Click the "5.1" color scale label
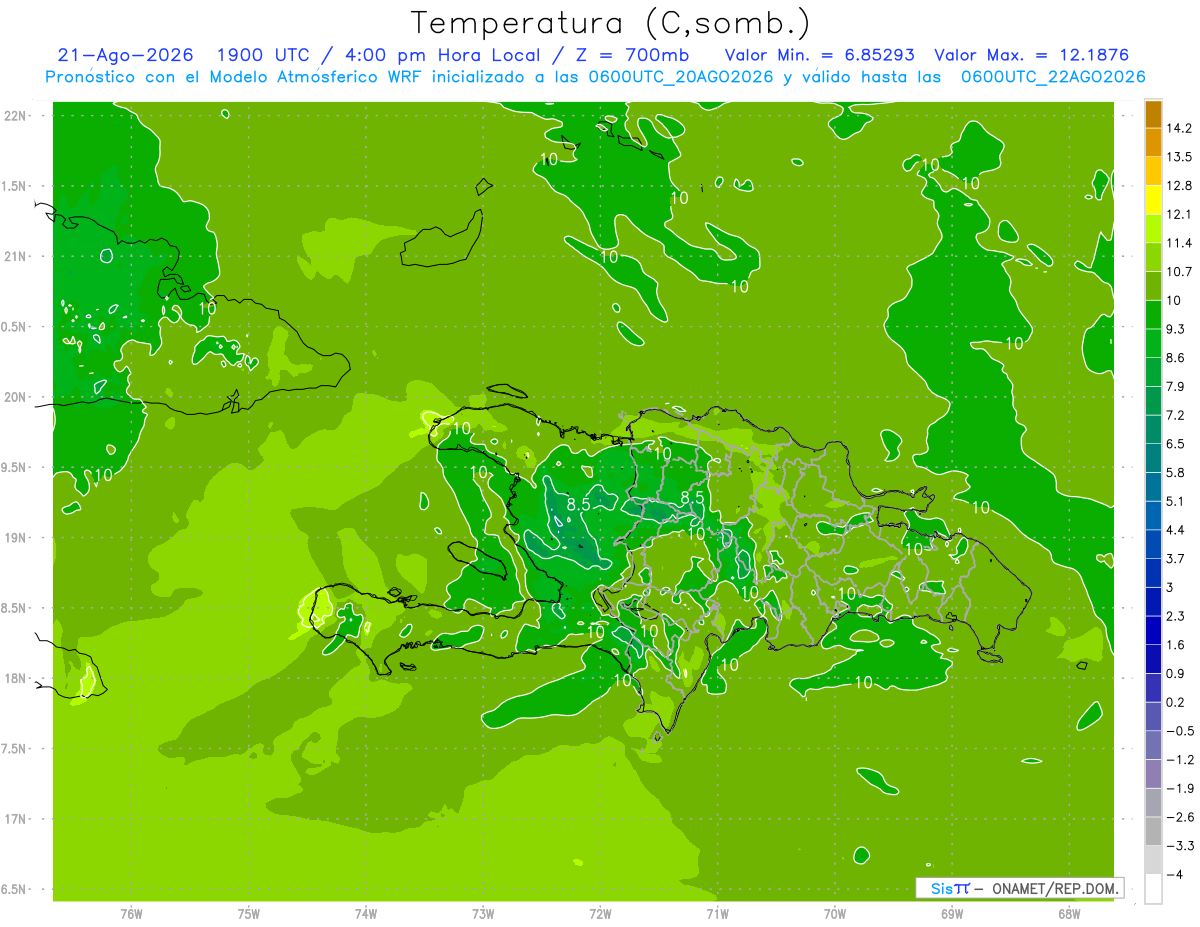This screenshot has width=1200, height=927. [1176, 501]
